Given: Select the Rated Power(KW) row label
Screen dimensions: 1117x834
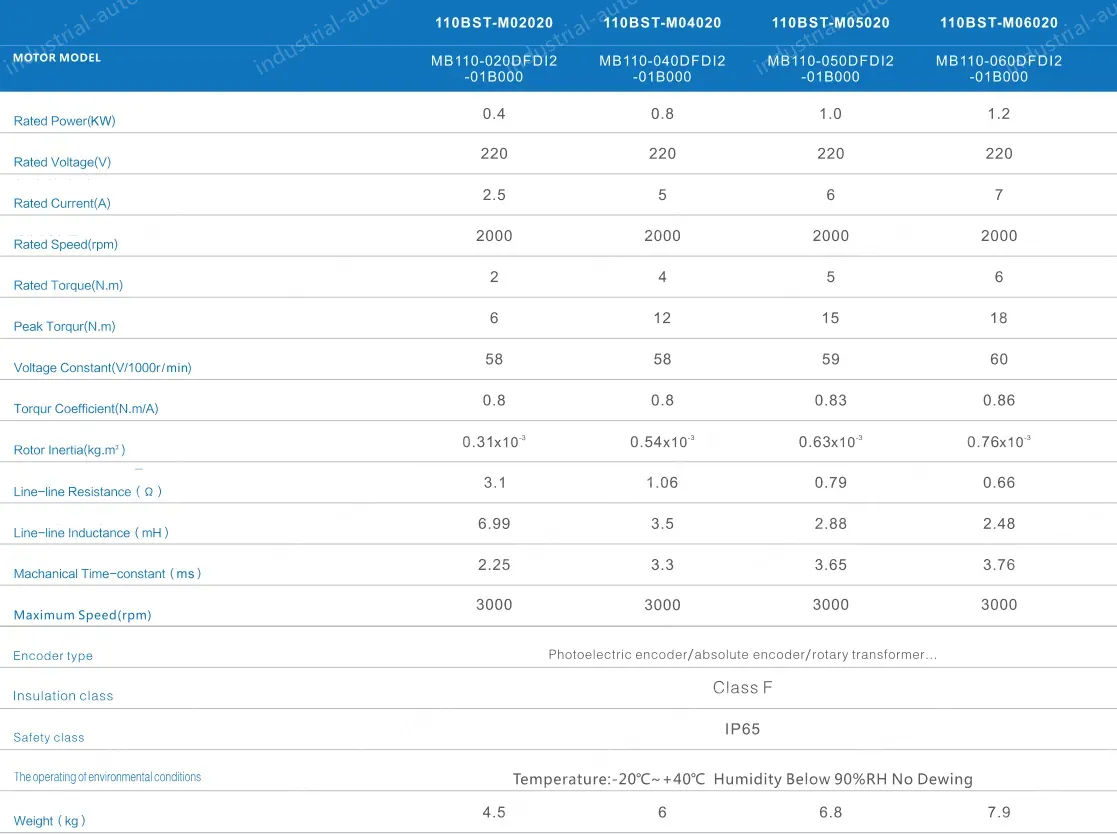Looking at the screenshot, I should coord(64,121).
